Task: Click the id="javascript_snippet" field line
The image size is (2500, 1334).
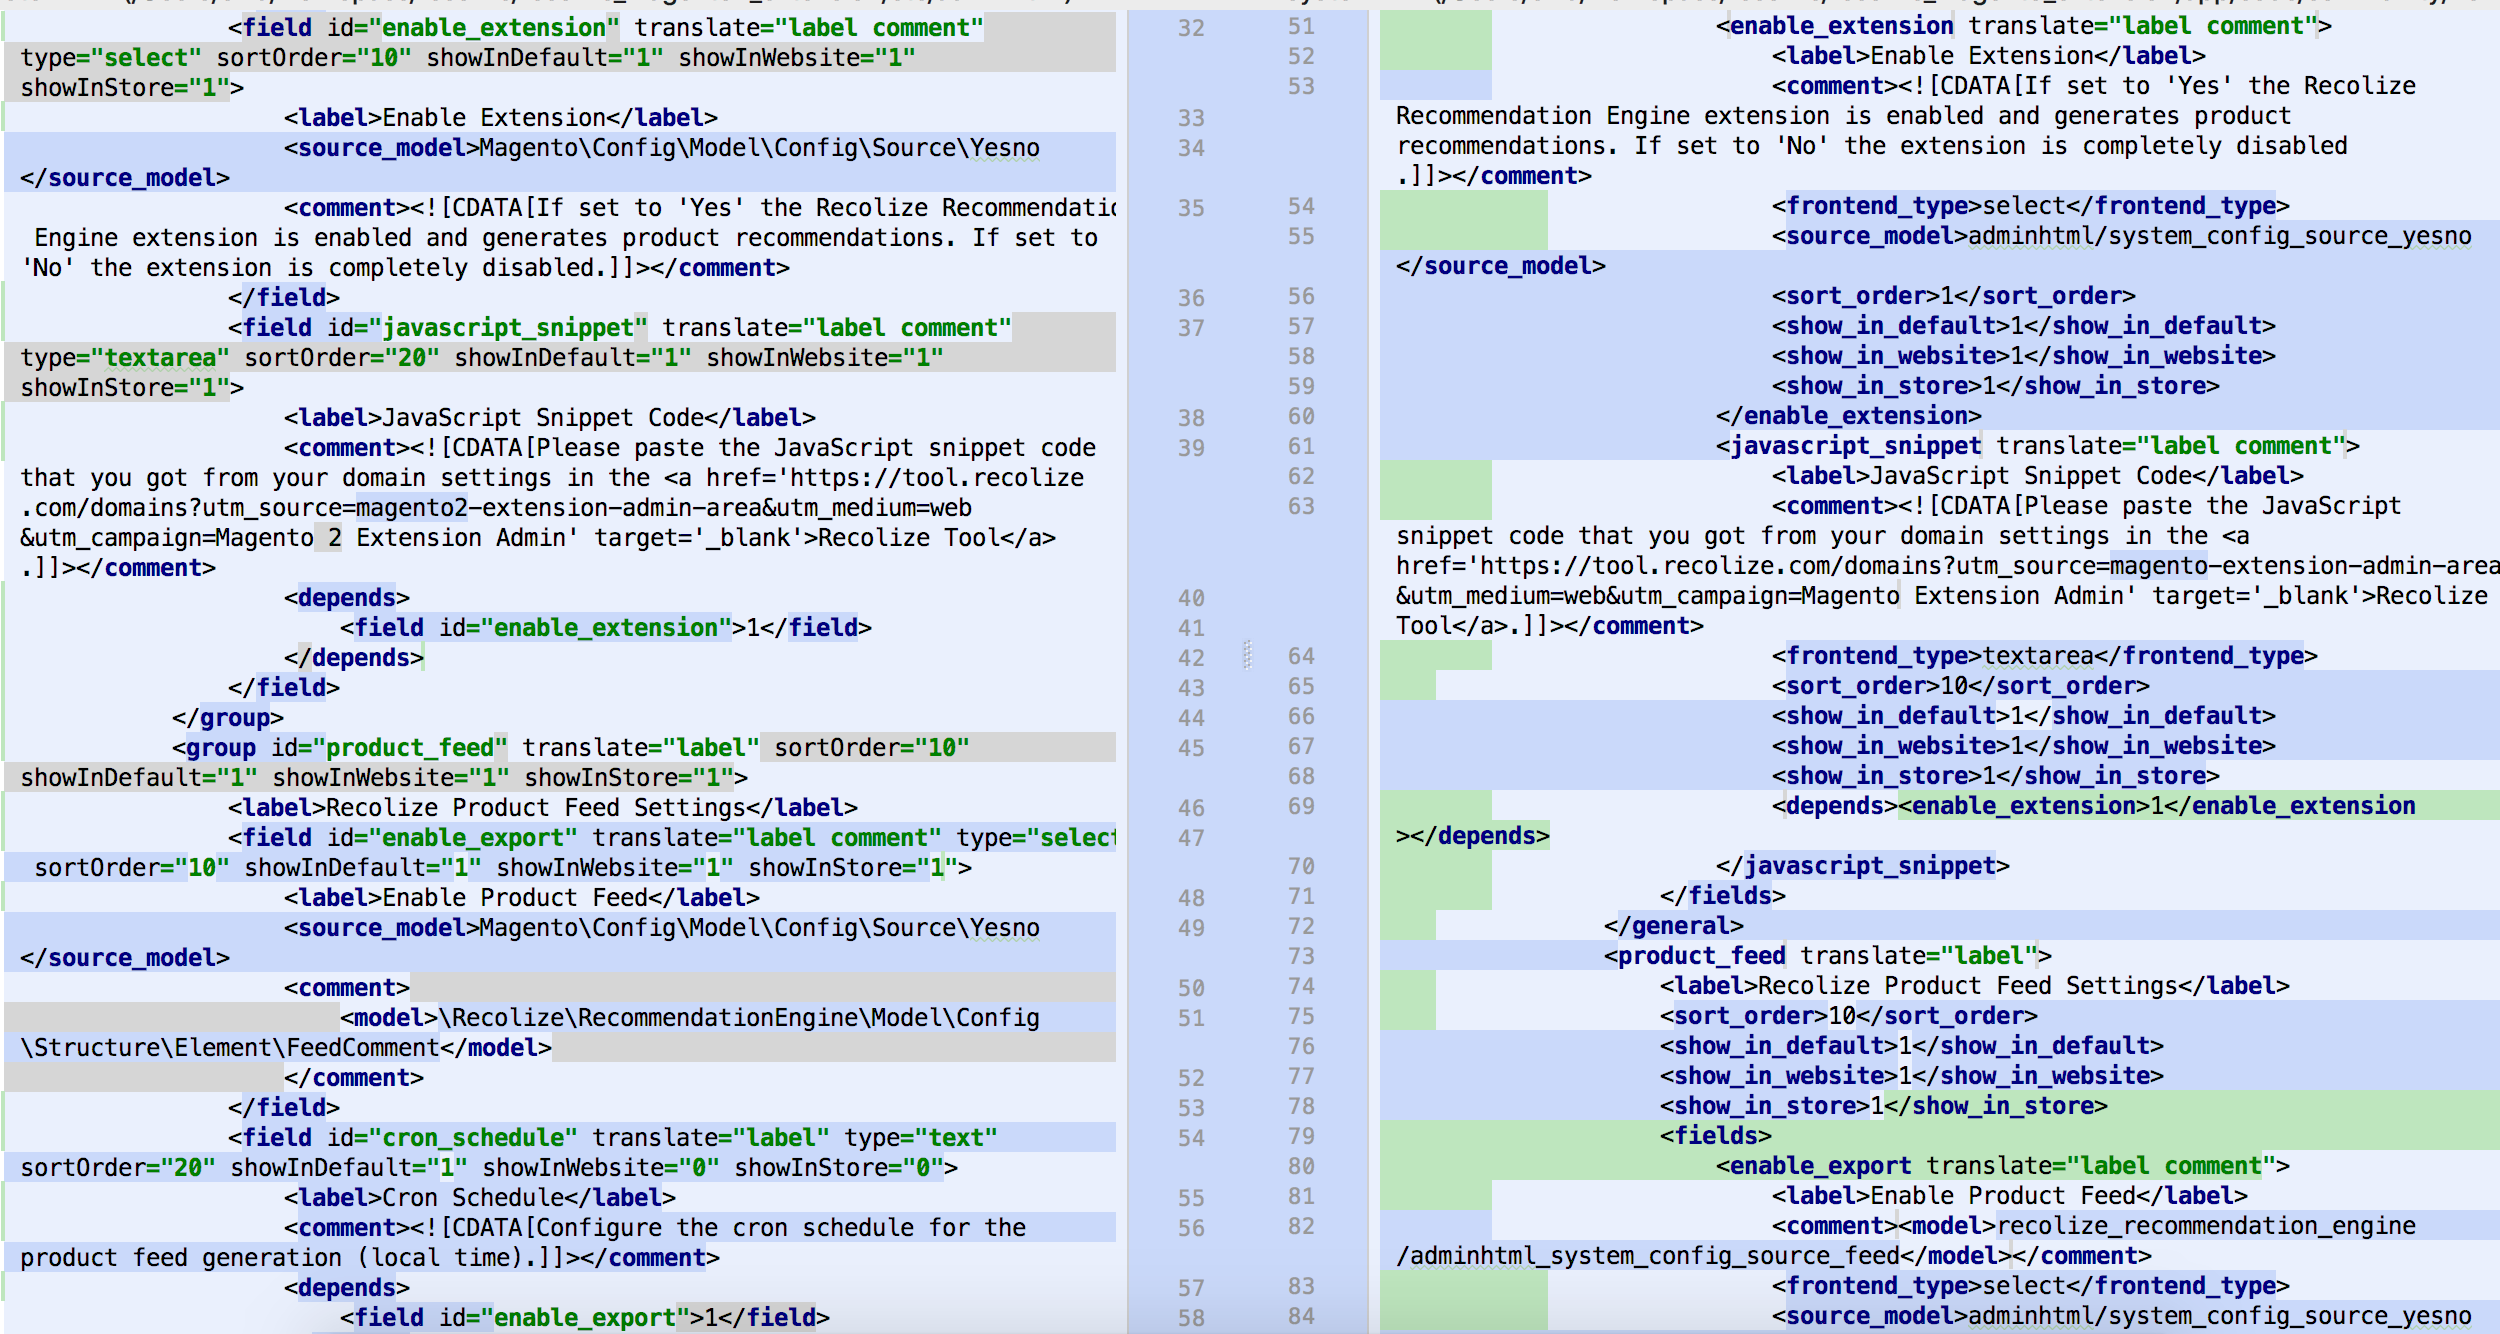Action: pos(620,328)
